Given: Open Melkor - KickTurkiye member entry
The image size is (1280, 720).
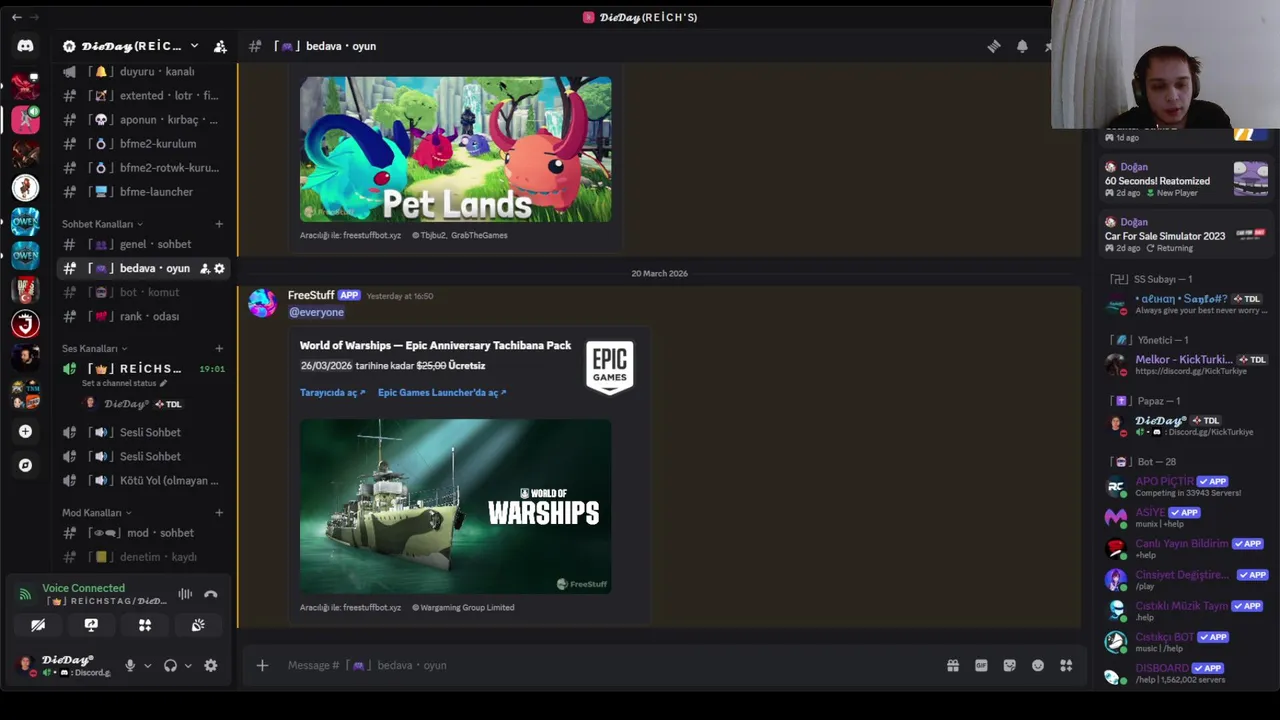Looking at the screenshot, I should [1188, 365].
